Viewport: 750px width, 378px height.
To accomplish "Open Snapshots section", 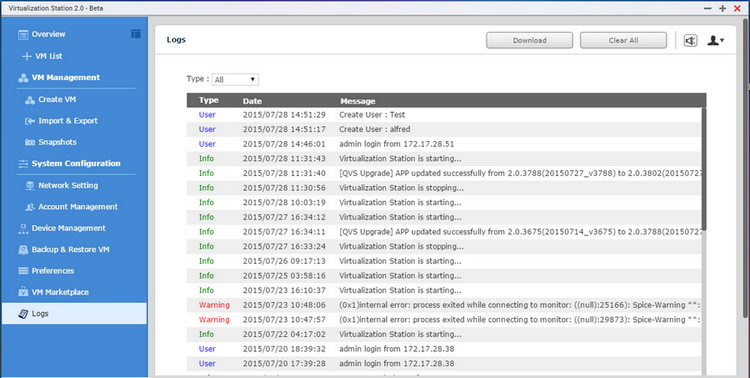I will click(57, 143).
